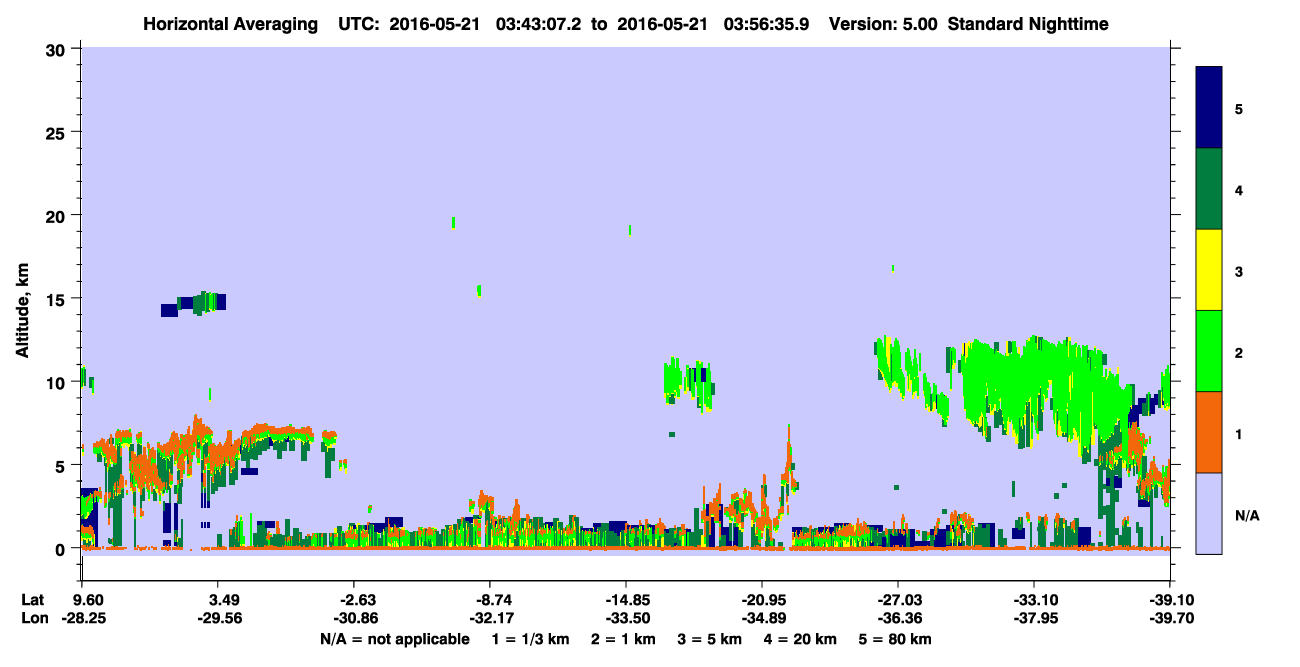This screenshot has height=667, width=1300.
Task: Click legend text 'N/A = not applicable'
Action: [x=395, y=639]
